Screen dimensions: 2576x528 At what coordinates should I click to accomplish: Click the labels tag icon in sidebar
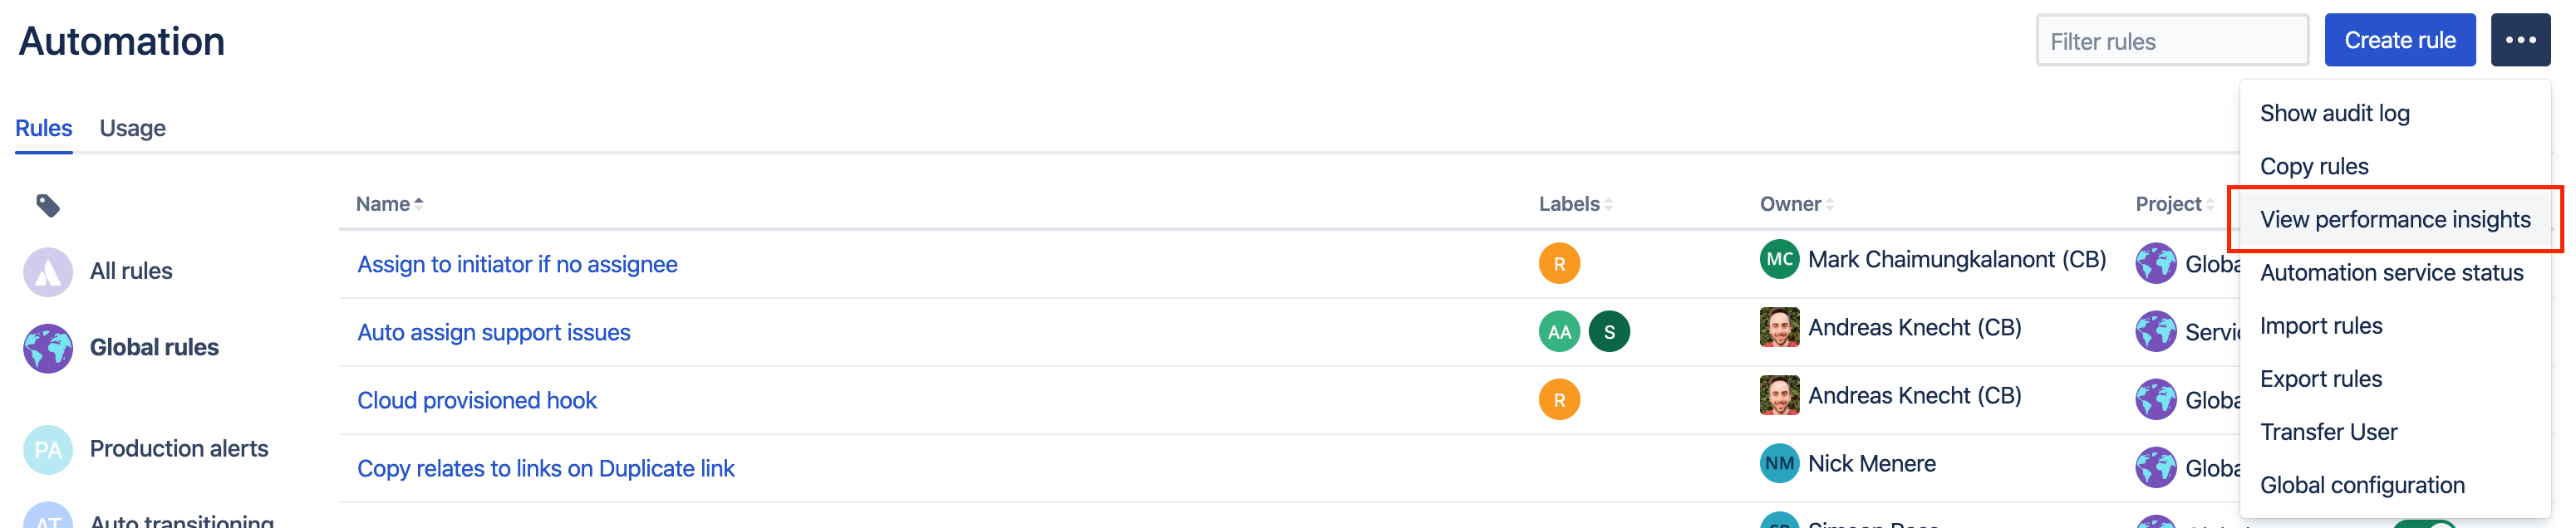(48, 205)
